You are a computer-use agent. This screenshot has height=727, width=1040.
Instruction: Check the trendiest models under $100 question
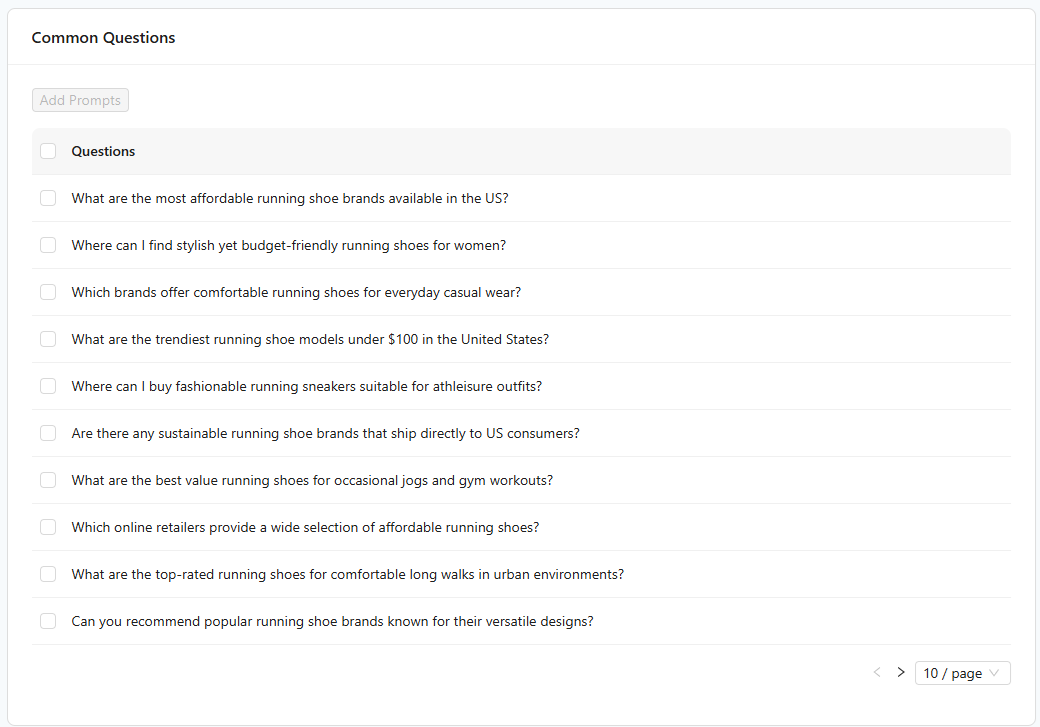[48, 339]
